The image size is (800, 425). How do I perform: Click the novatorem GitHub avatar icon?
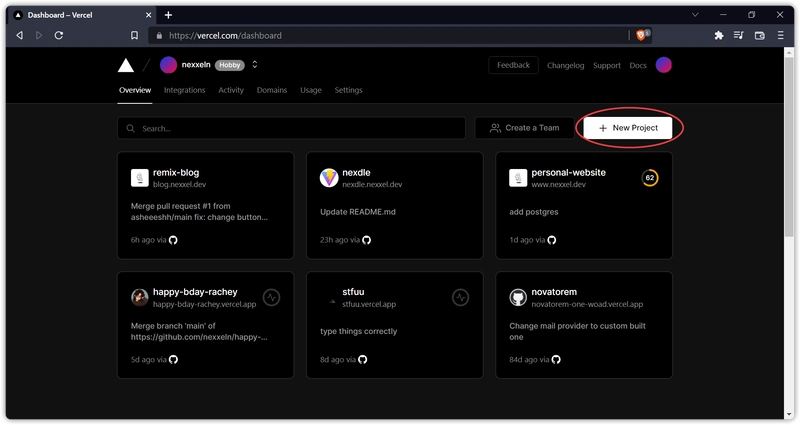518,297
